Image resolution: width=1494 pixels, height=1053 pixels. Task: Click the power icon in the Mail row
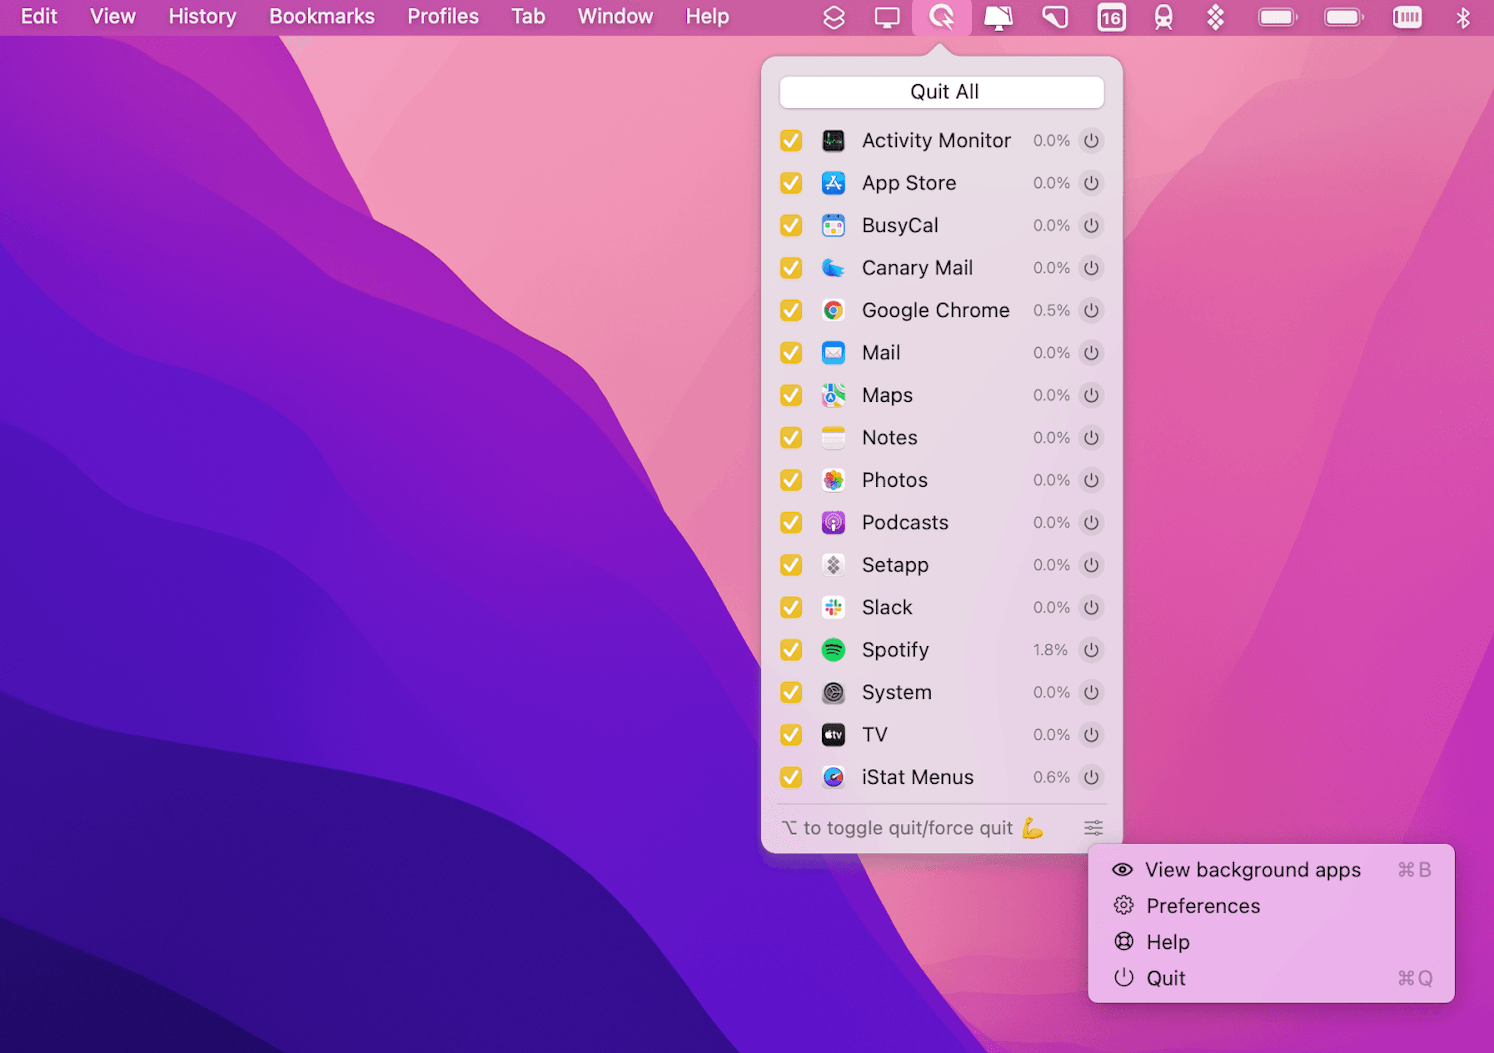click(x=1091, y=353)
